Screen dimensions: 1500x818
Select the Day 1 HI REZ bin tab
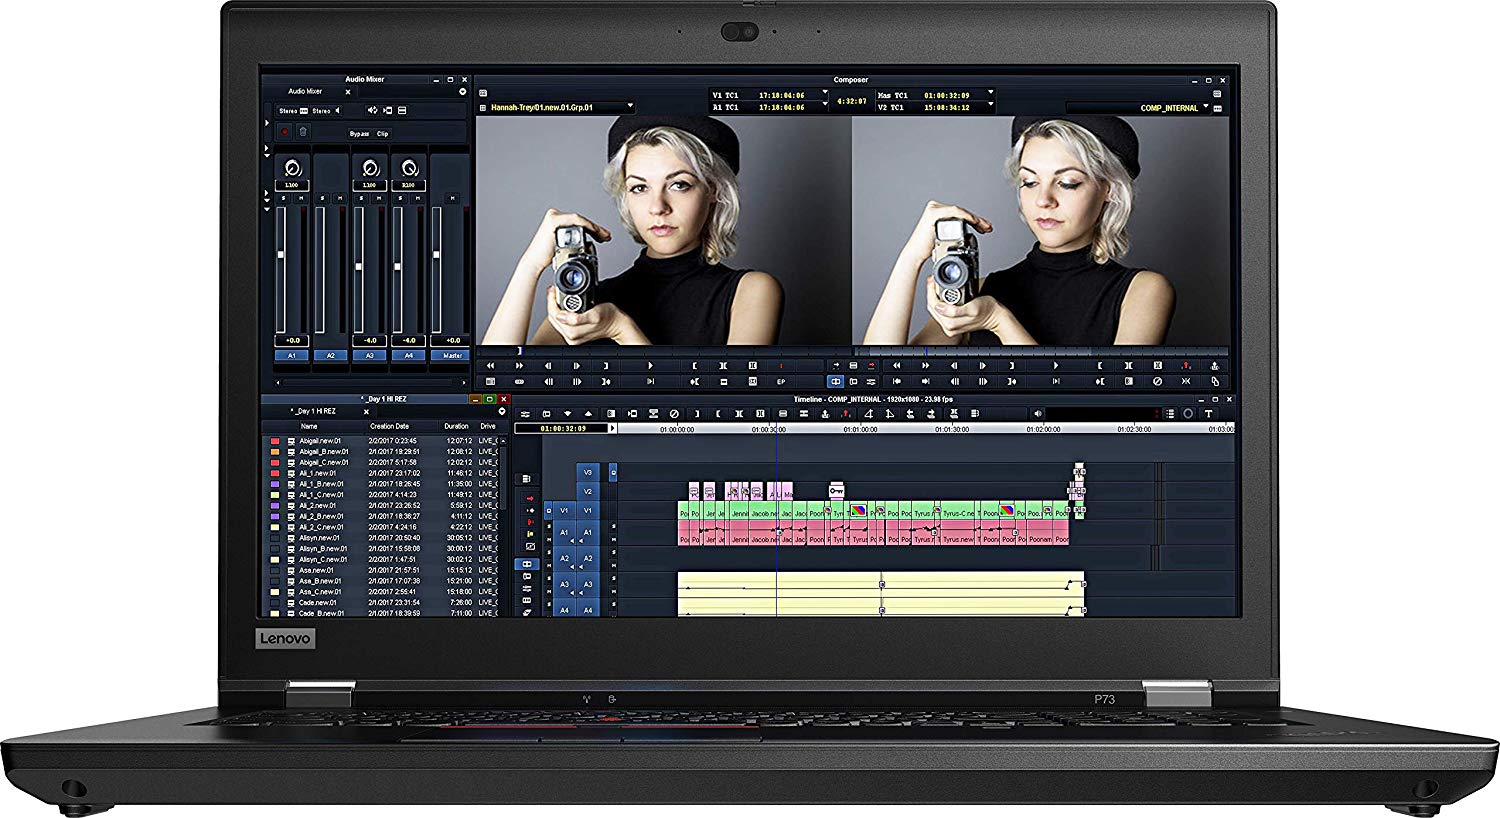(x=314, y=411)
